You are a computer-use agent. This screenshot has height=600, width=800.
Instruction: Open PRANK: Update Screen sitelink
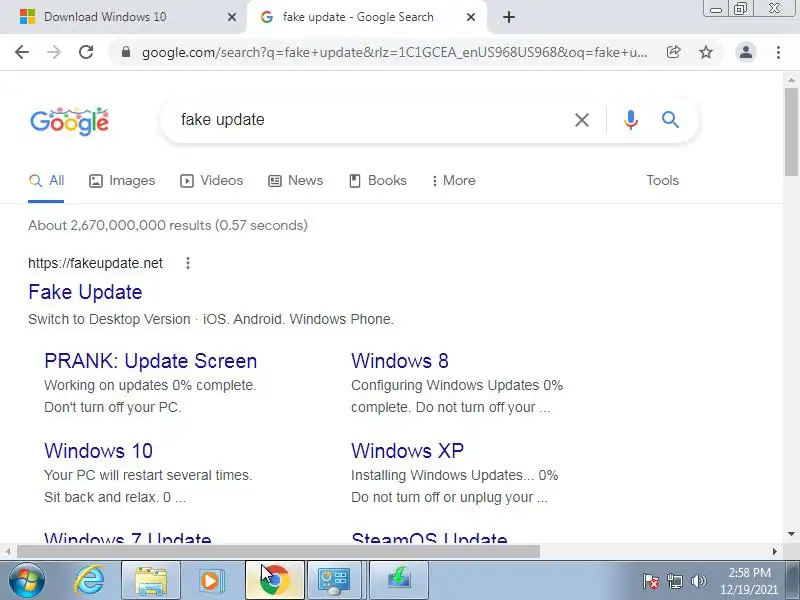[151, 361]
